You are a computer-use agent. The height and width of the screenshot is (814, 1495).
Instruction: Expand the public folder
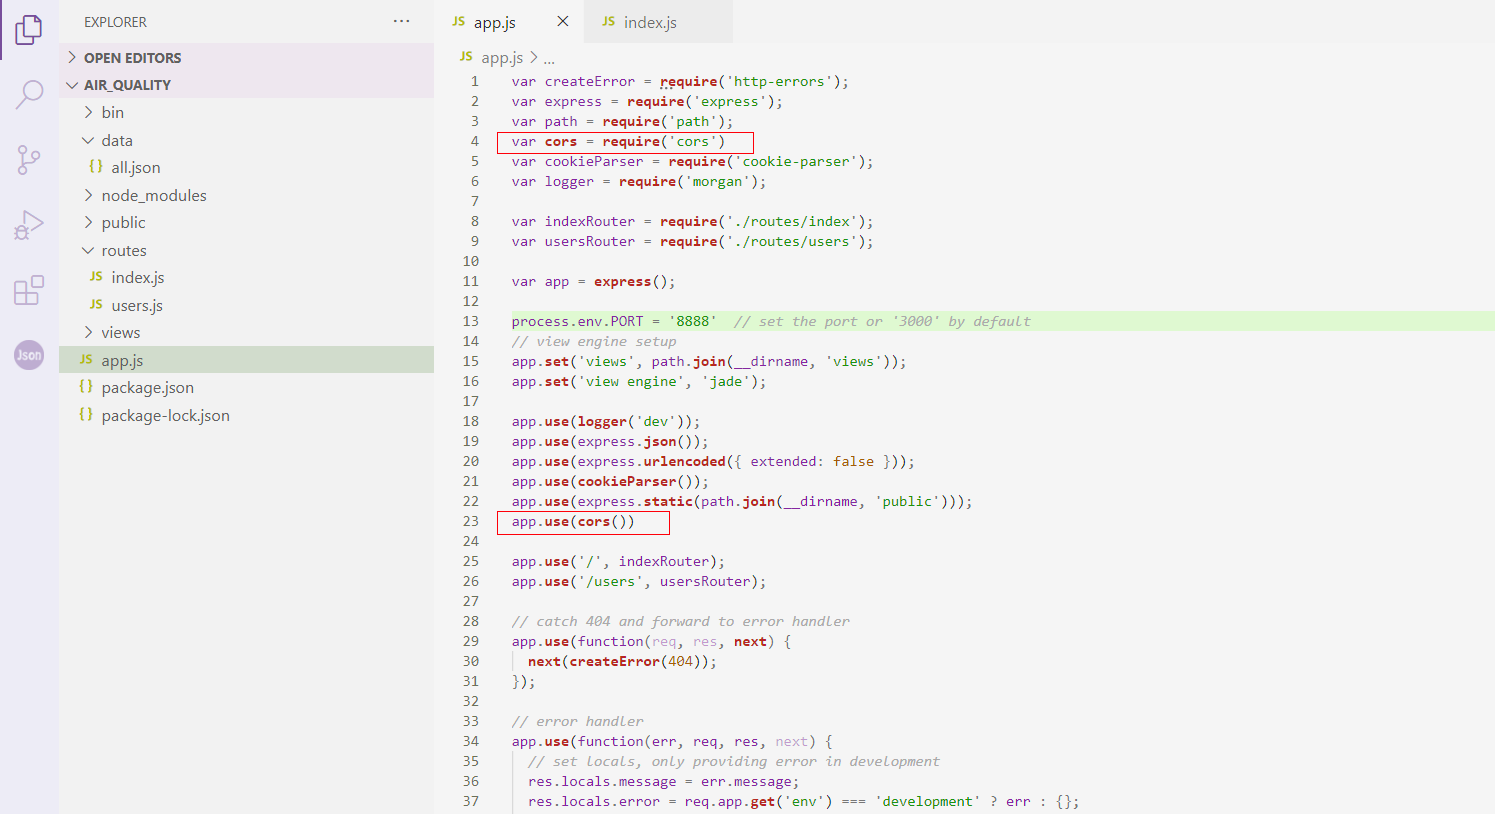(x=89, y=222)
